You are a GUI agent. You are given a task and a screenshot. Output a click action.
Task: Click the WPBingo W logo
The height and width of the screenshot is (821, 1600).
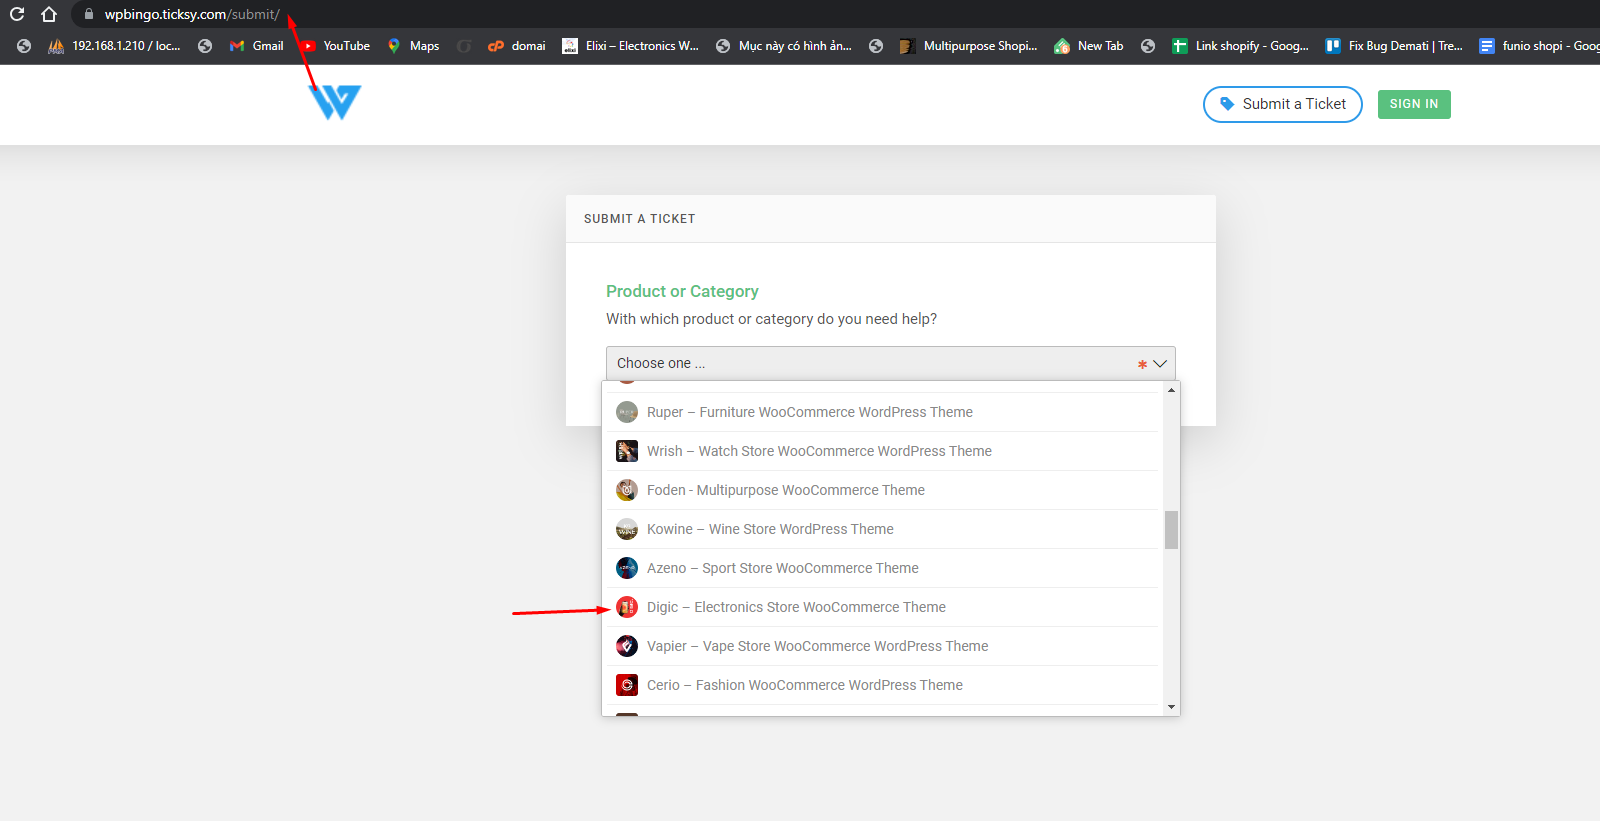tap(335, 102)
